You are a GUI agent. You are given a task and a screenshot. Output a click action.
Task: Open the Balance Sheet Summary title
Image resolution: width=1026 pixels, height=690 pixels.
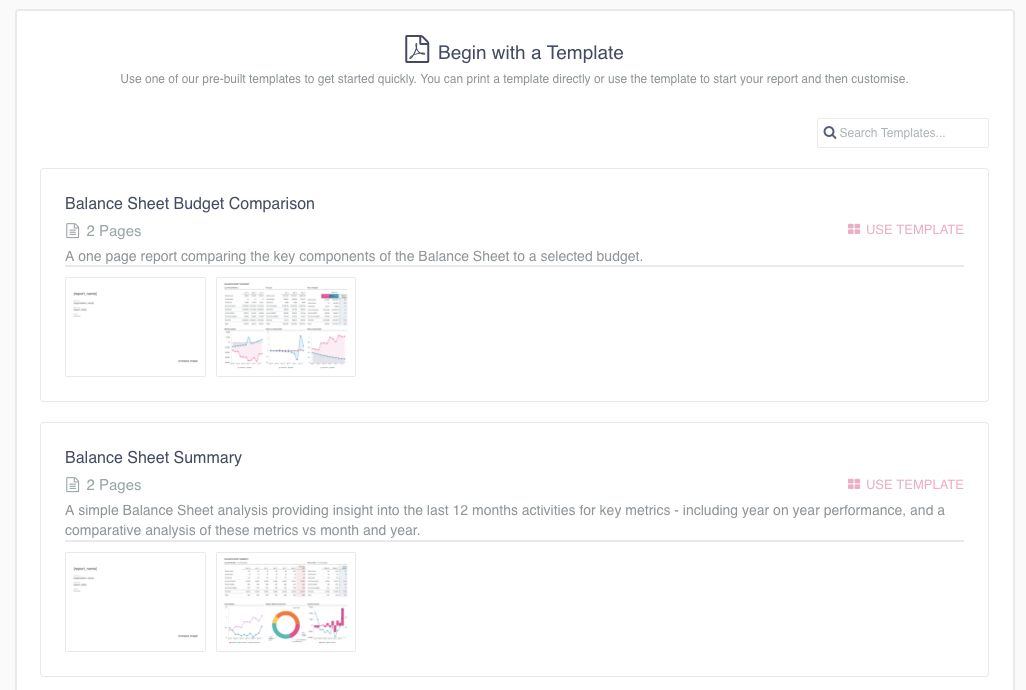pos(153,457)
